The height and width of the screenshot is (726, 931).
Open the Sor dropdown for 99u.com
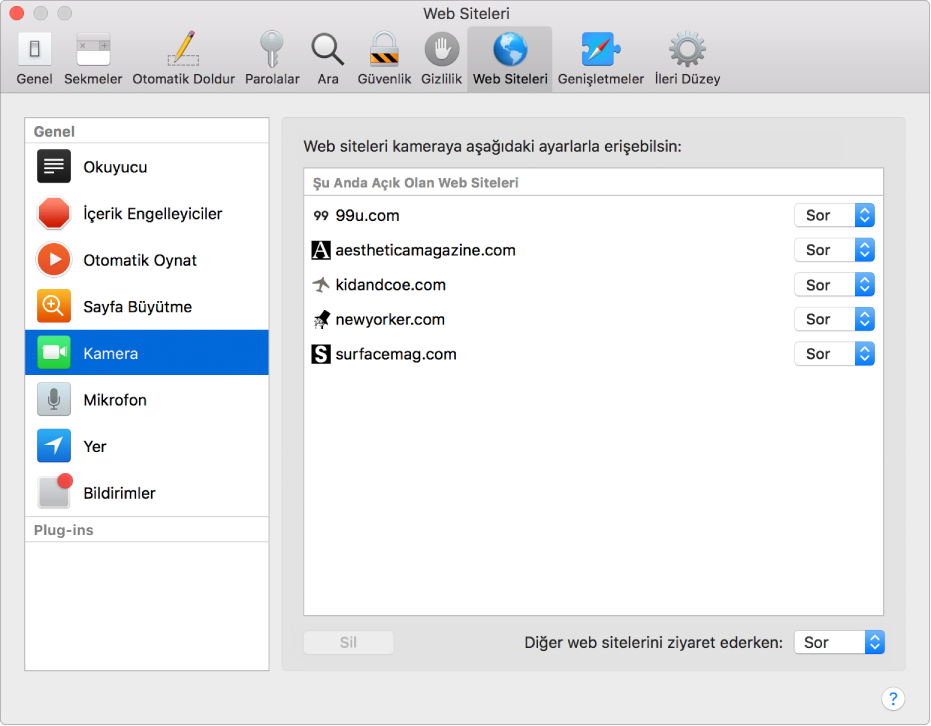(x=834, y=215)
